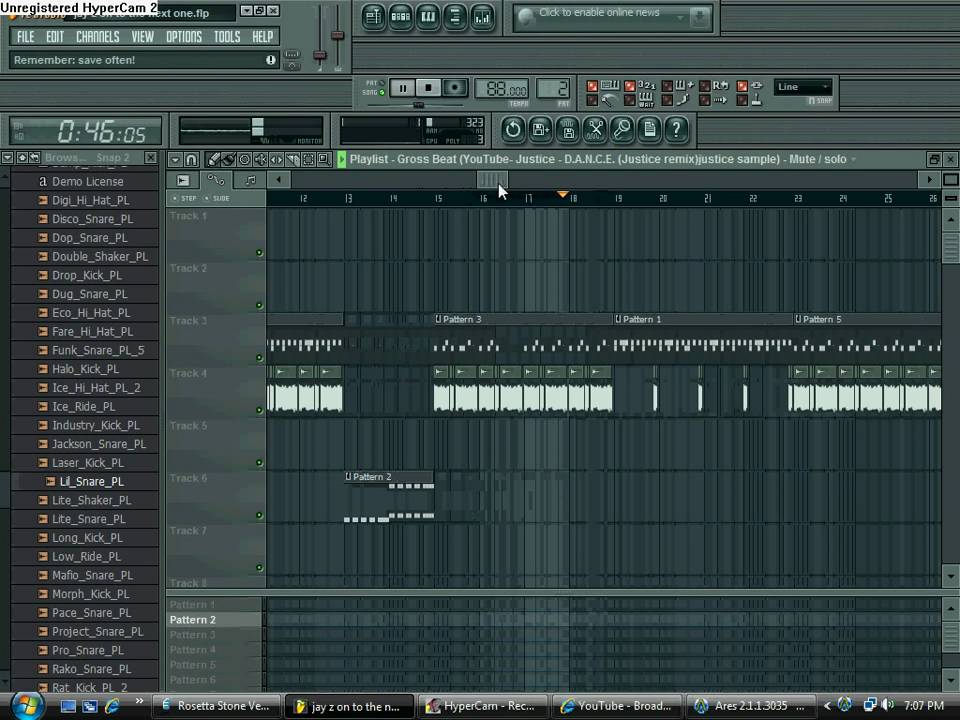Open the help question mark button
Viewport: 960px width, 720px height.
click(x=677, y=129)
